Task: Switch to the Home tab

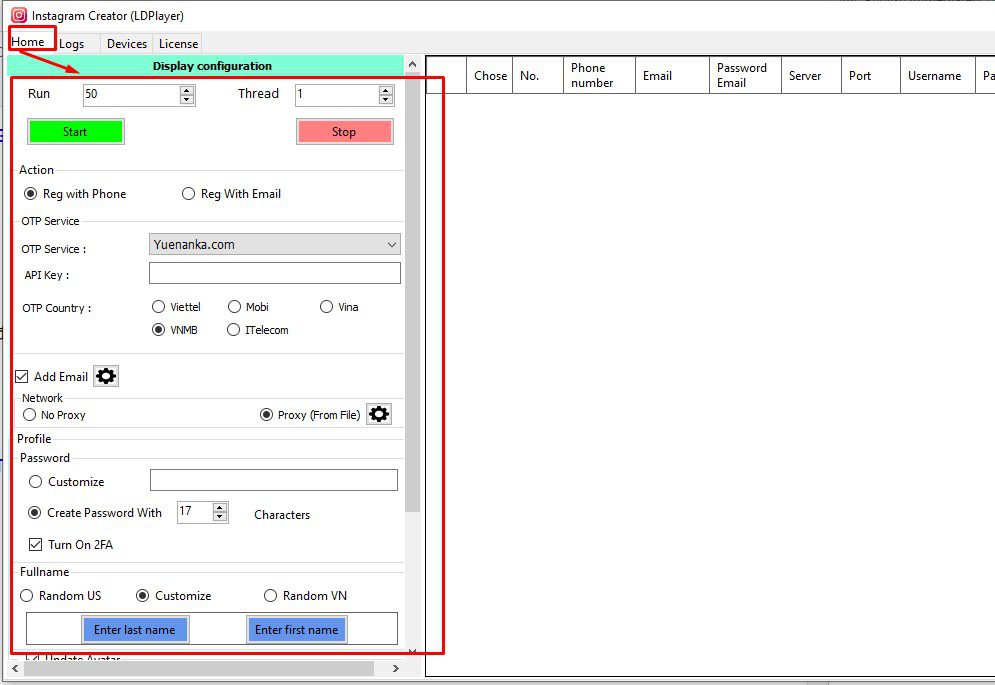Action: point(28,42)
